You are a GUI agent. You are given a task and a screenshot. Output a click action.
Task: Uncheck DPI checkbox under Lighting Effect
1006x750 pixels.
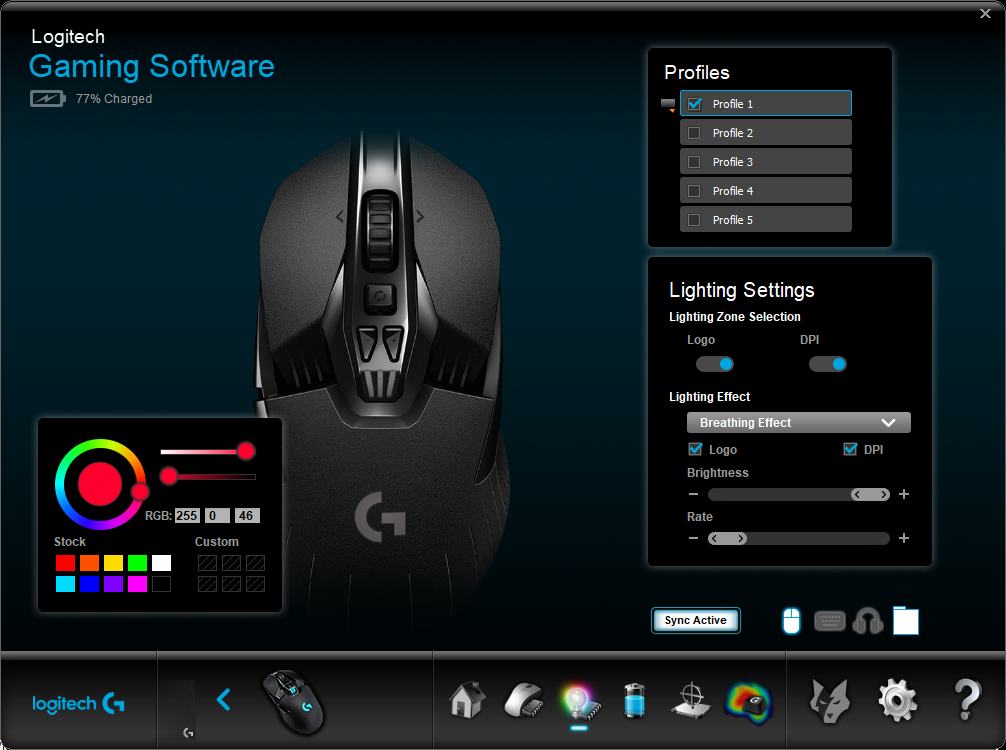pos(850,449)
